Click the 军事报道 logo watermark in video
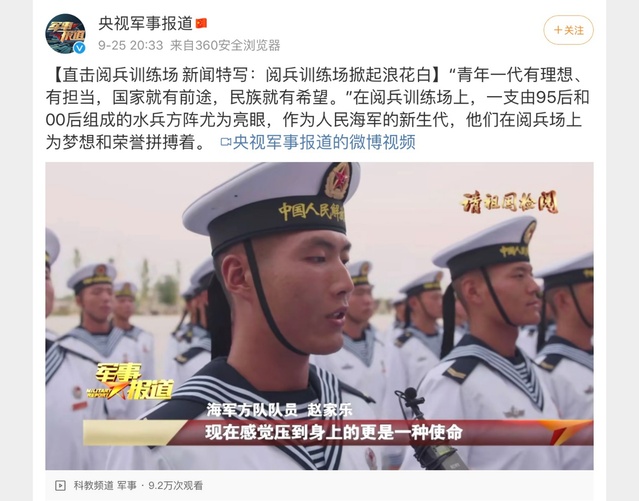This screenshot has height=501, width=639. (130, 381)
